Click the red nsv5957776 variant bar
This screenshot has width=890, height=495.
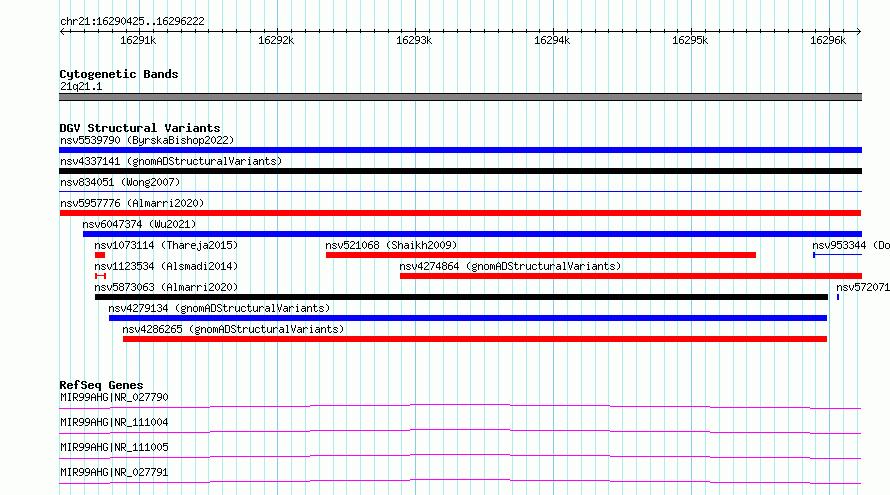point(460,213)
